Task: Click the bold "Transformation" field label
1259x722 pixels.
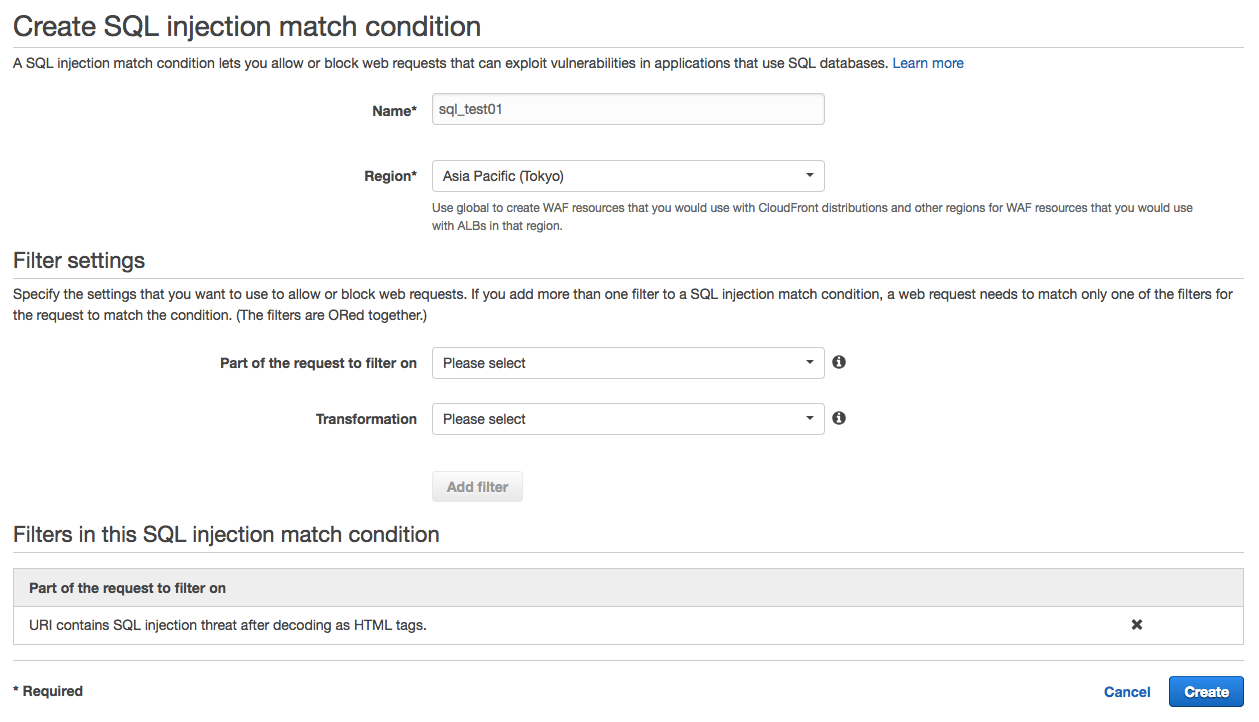Action: pos(366,419)
